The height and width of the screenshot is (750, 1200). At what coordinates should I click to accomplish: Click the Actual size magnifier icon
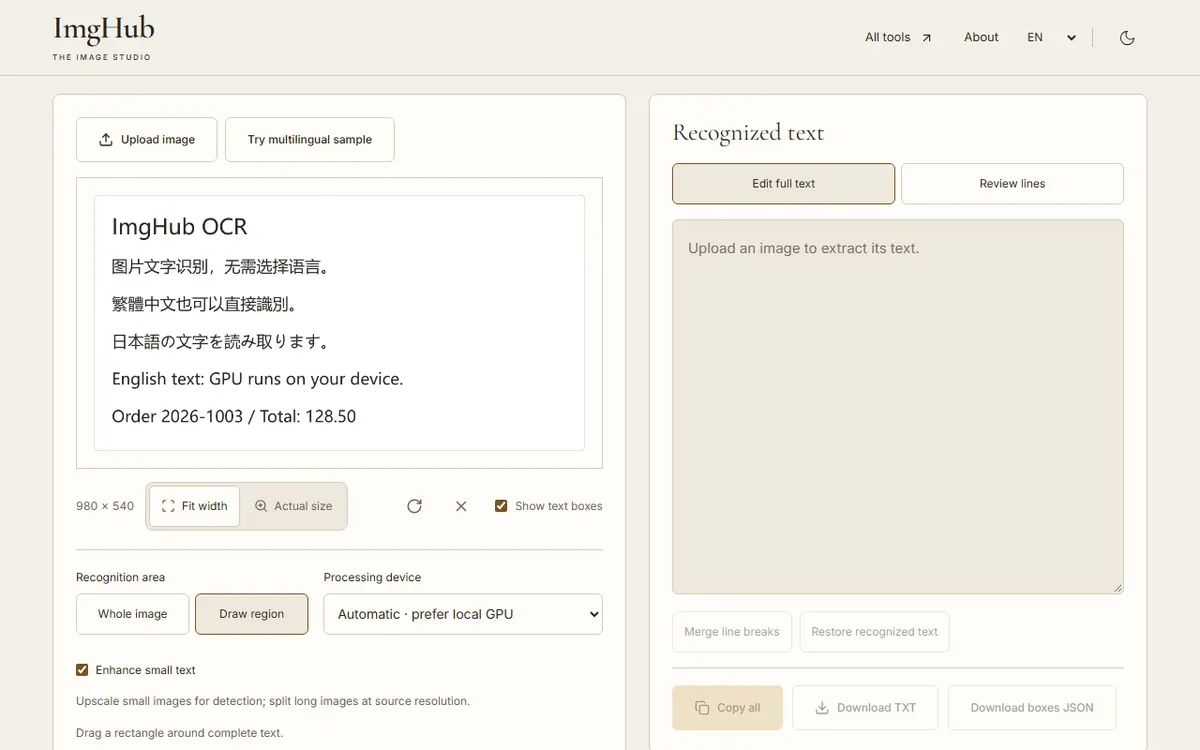coord(261,506)
